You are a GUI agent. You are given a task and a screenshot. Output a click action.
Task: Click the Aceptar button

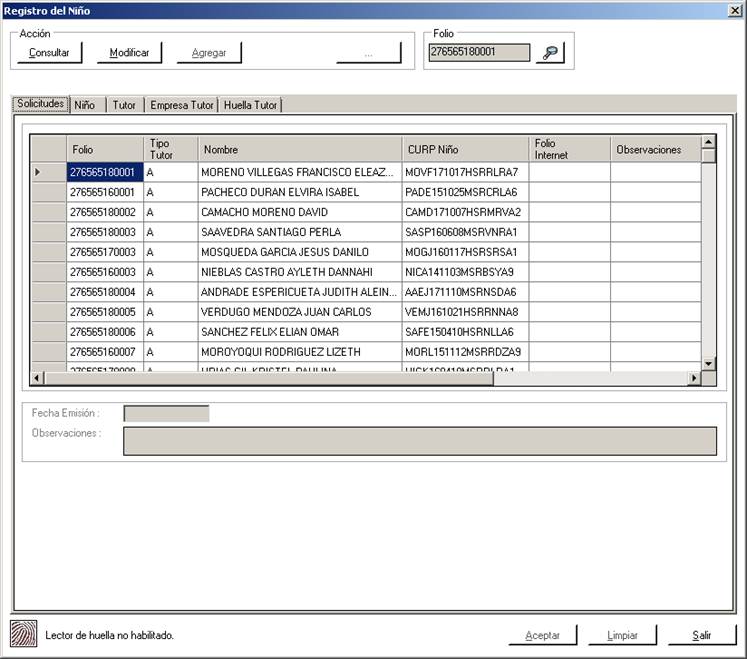(543, 635)
